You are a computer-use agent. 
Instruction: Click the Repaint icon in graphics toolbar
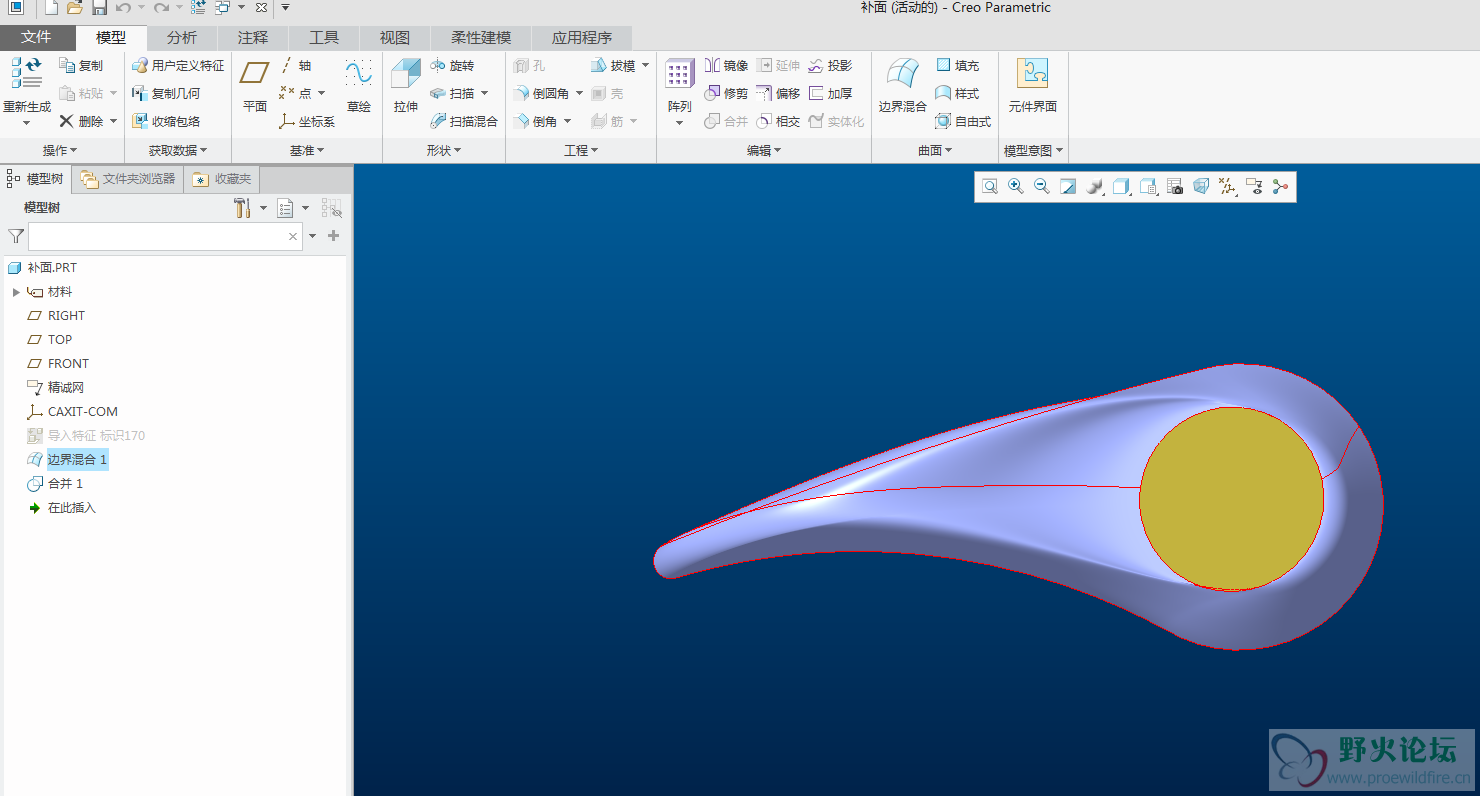coord(1068,186)
